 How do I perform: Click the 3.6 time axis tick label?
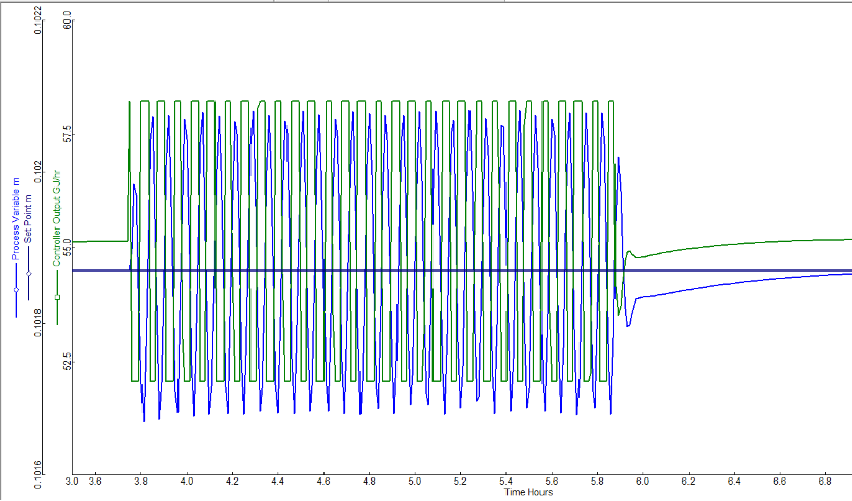pyautogui.click(x=95, y=481)
